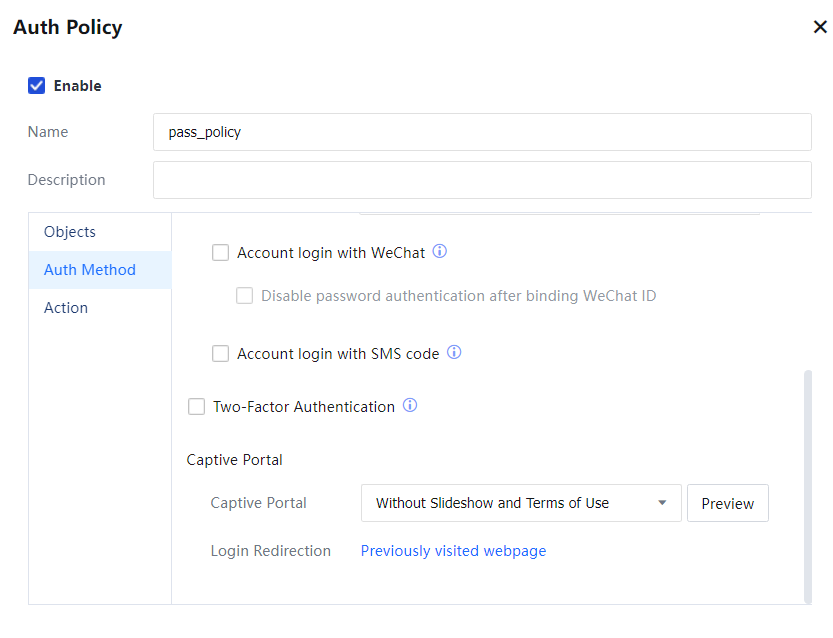Close the Auth Policy dialog

pyautogui.click(x=819, y=27)
